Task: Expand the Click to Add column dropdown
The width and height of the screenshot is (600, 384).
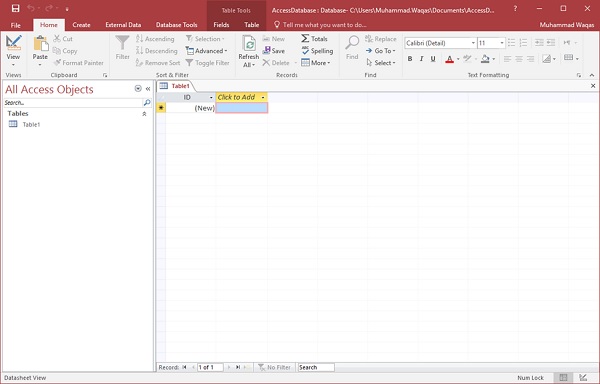Action: 263,98
